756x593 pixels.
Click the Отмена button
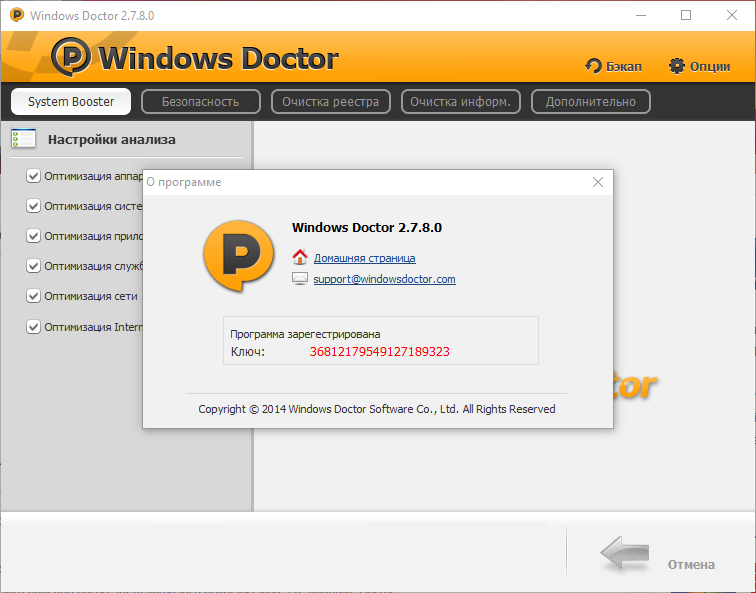[x=691, y=565]
